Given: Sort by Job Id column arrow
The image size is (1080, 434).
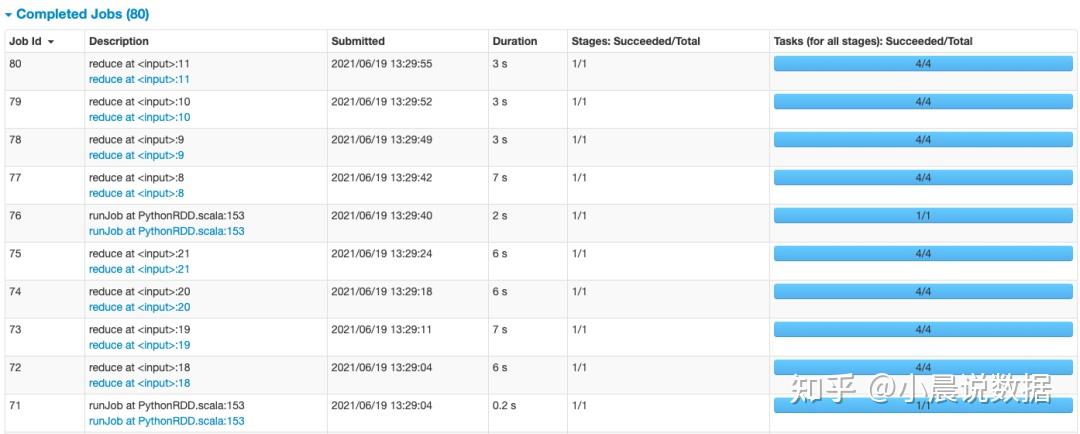Looking at the screenshot, I should [x=51, y=42].
